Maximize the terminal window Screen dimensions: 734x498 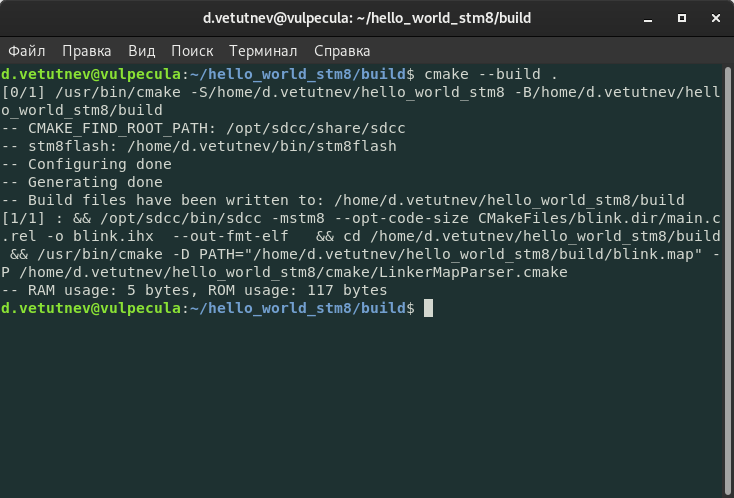pos(682,18)
